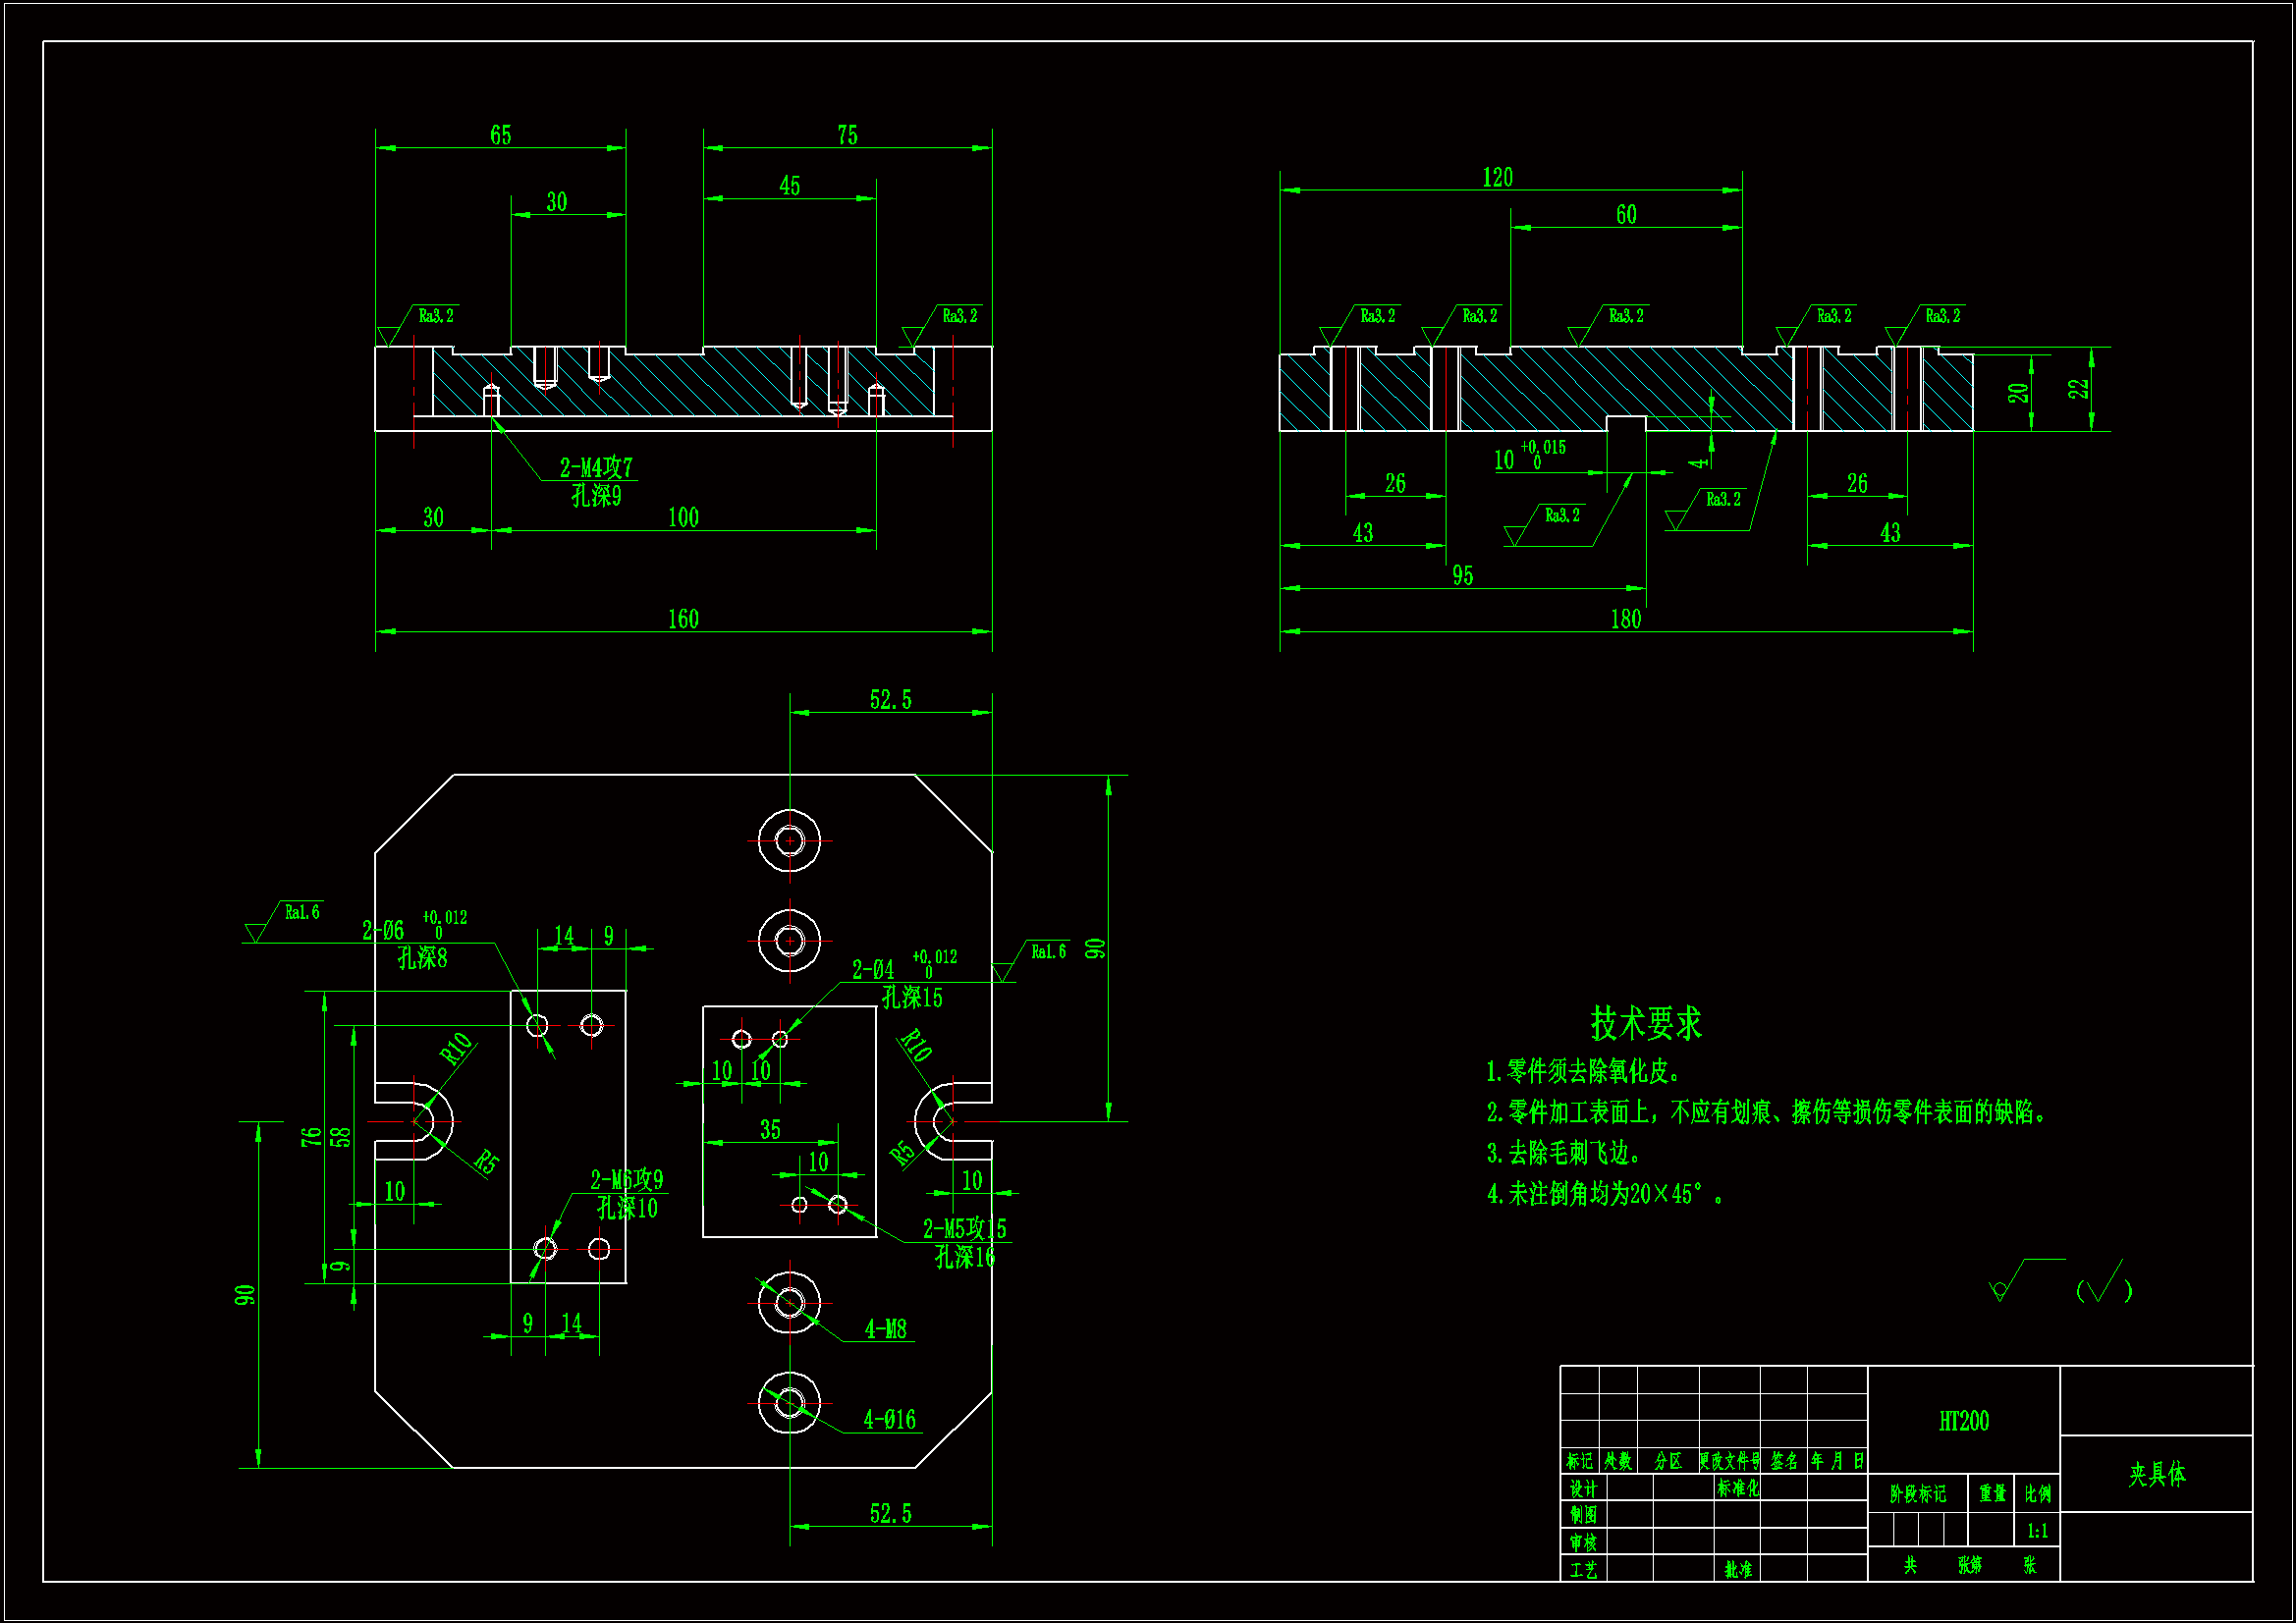
Task: Click the surface roughness symbol in parentheses
Action: [x=2104, y=1288]
